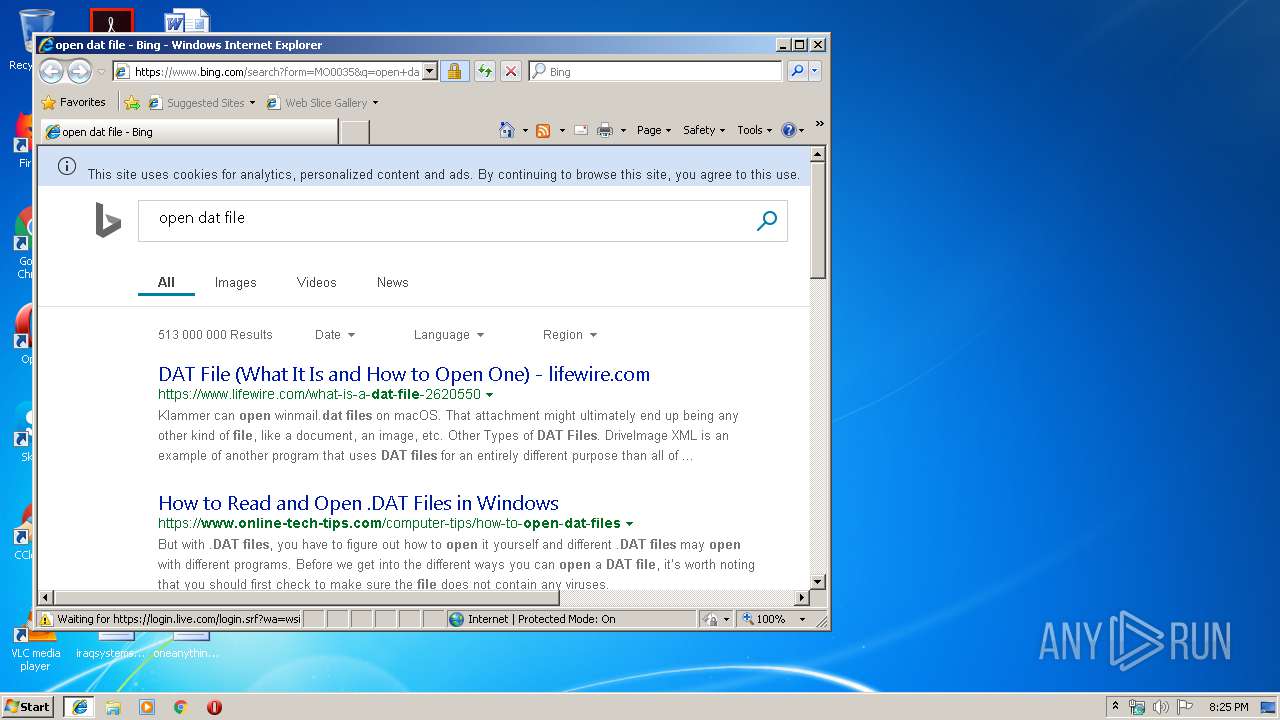Screen dimensions: 1280x720
Task: Go forward with the Forward arrow button
Action: pos(79,71)
